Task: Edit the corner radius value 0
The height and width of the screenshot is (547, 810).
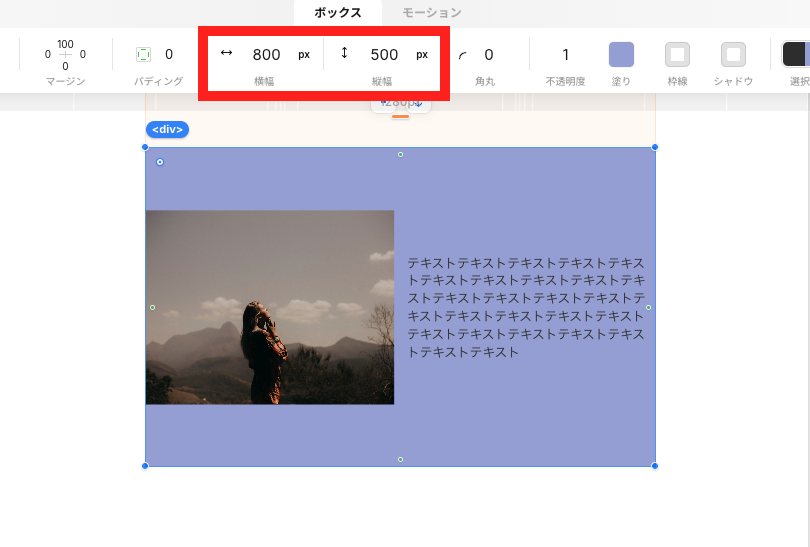Action: pos(489,55)
